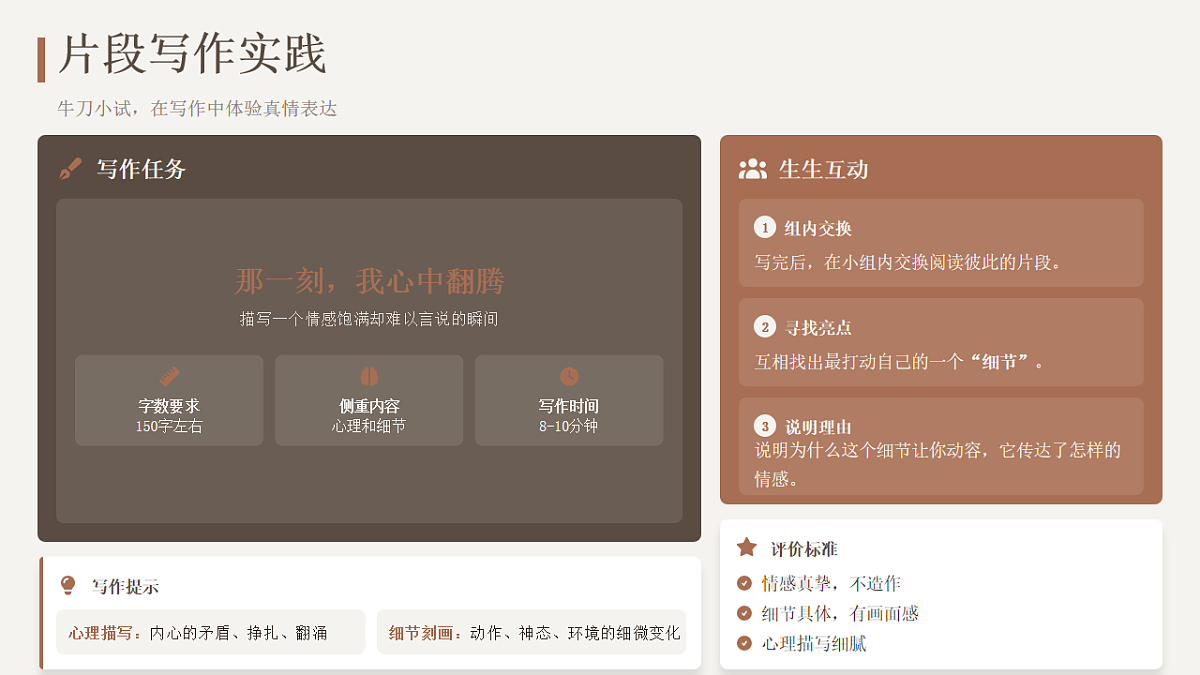Click the criterion 心理描写细腻

tap(814, 643)
